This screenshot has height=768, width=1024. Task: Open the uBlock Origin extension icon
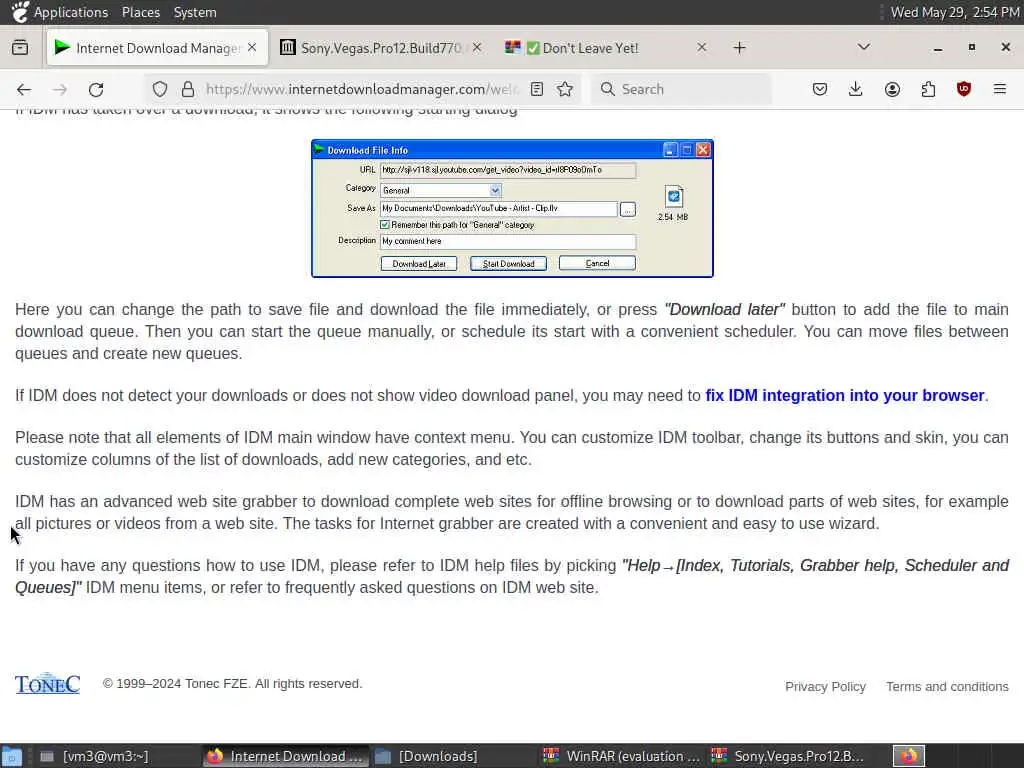pyautogui.click(x=964, y=89)
